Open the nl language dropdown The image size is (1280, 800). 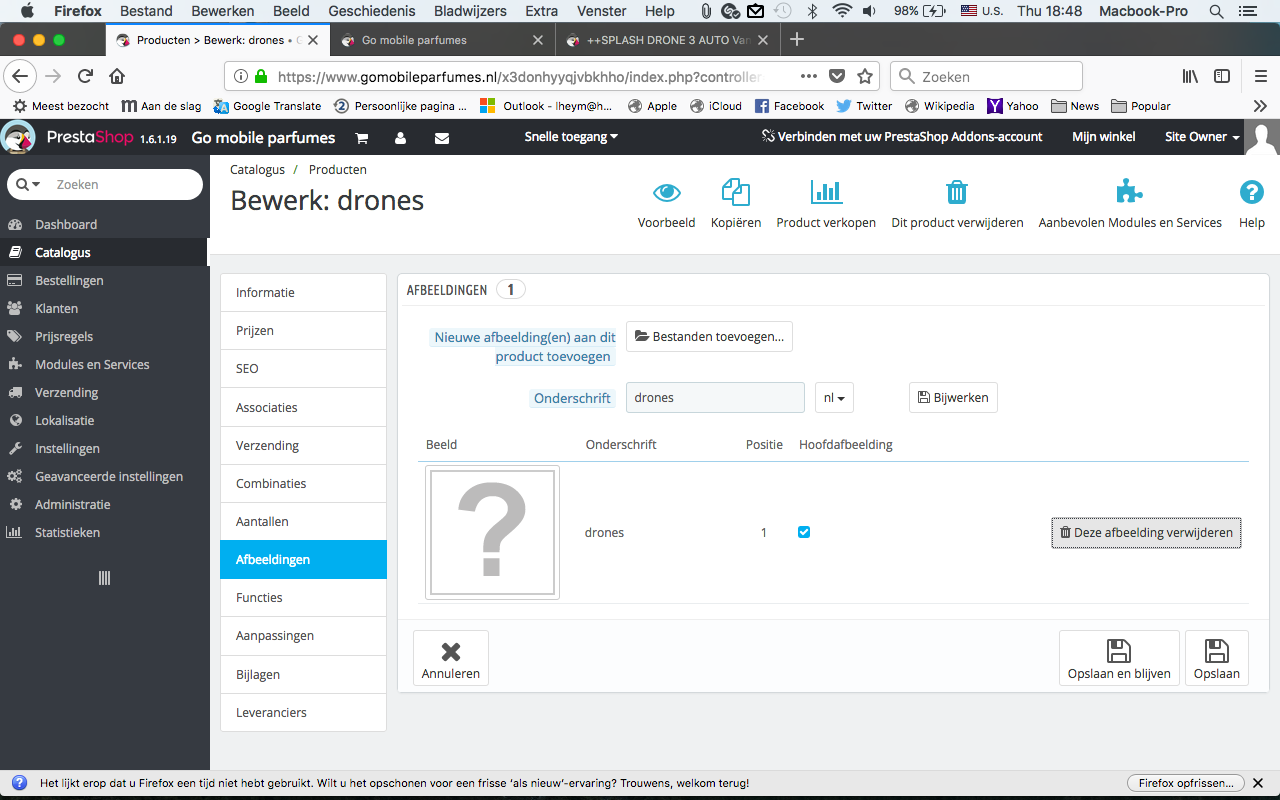click(x=834, y=397)
